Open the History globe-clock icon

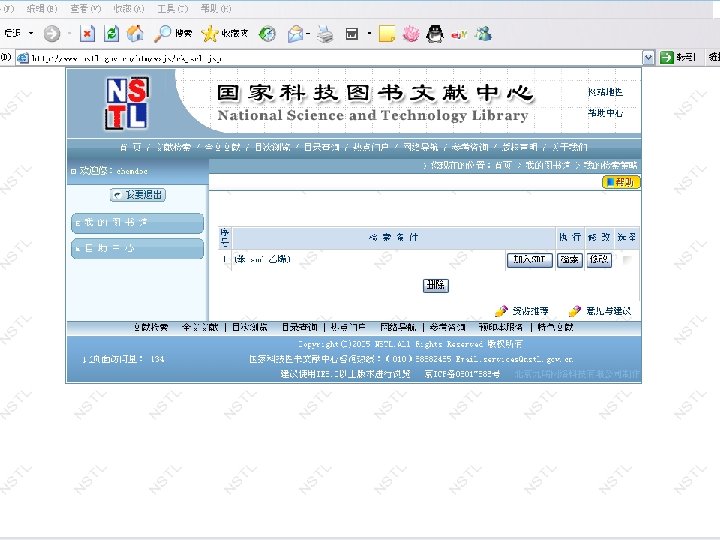click(267, 34)
